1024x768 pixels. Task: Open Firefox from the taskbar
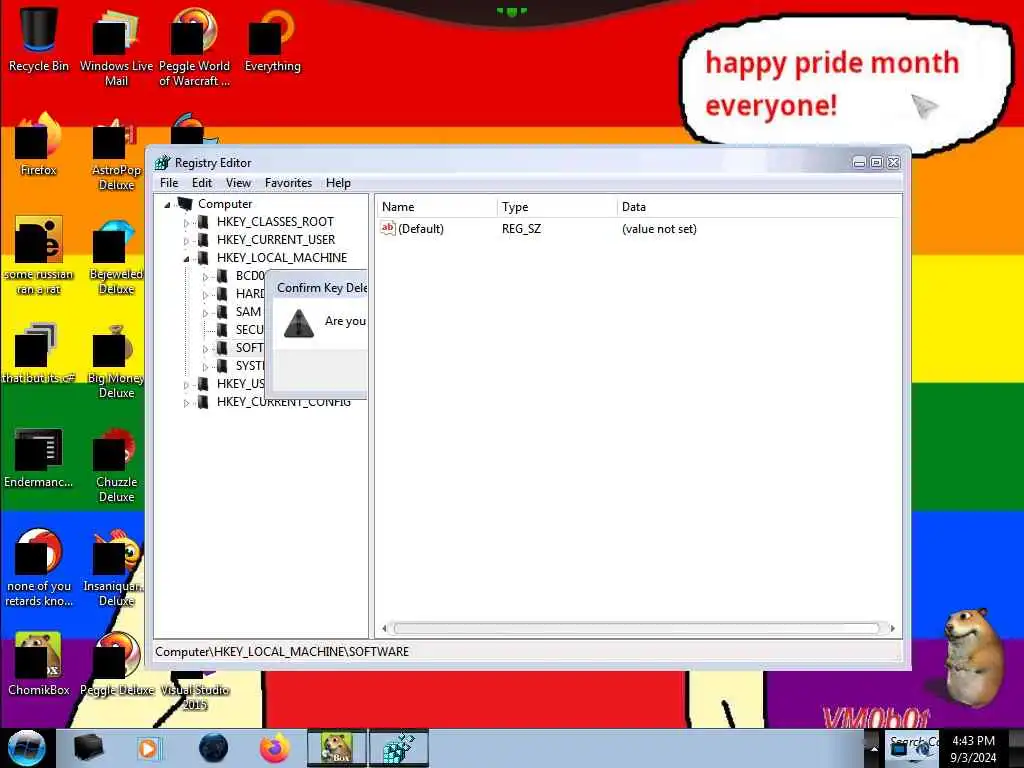tap(275, 748)
